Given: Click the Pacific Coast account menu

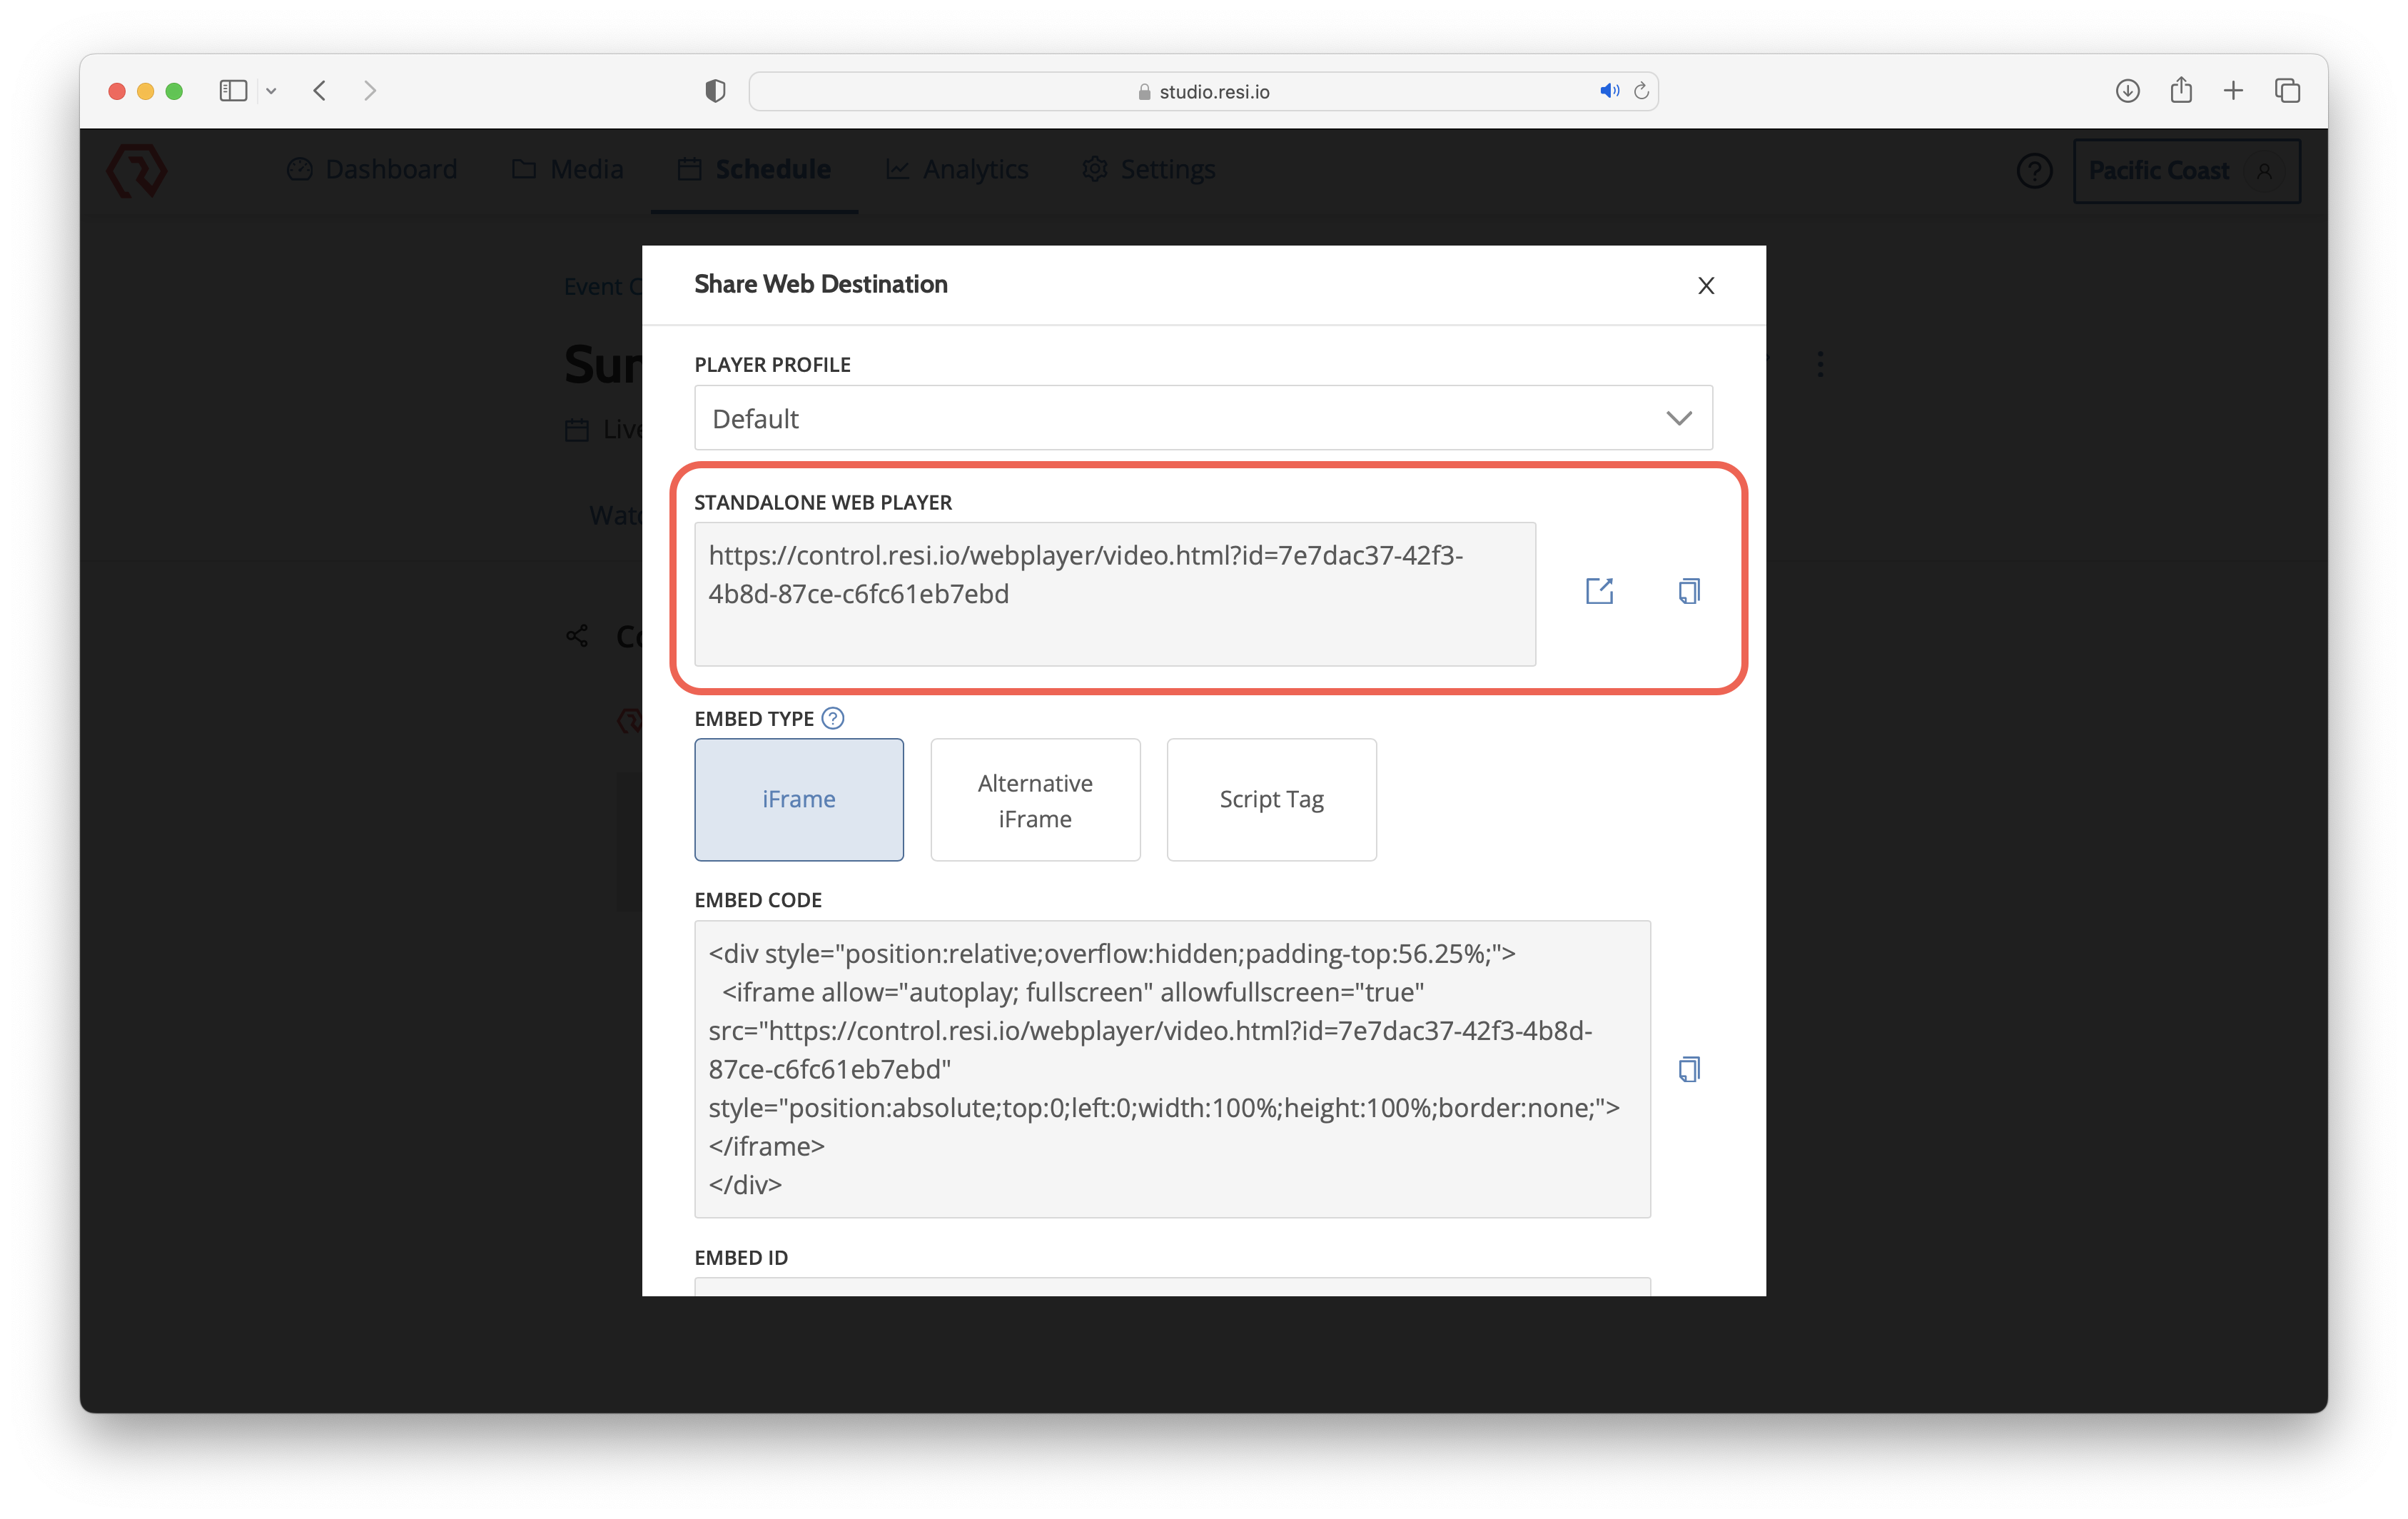Looking at the screenshot, I should point(2186,171).
